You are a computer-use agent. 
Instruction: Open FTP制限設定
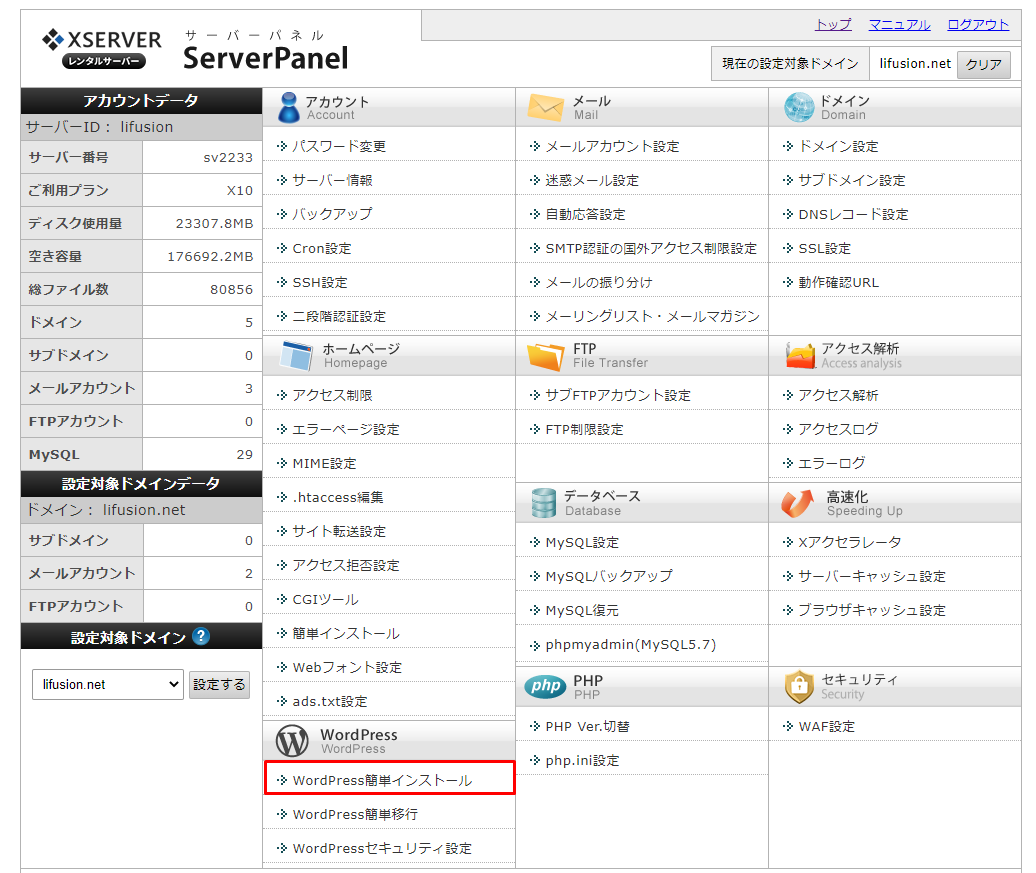click(584, 430)
